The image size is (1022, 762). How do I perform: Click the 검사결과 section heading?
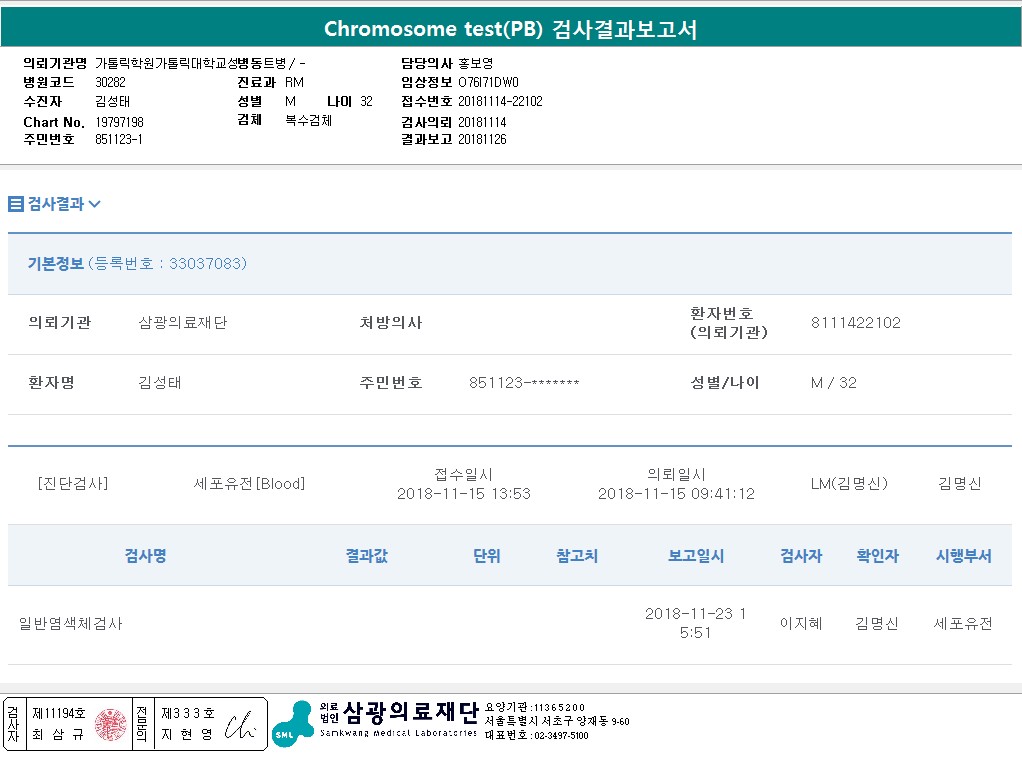tap(56, 204)
